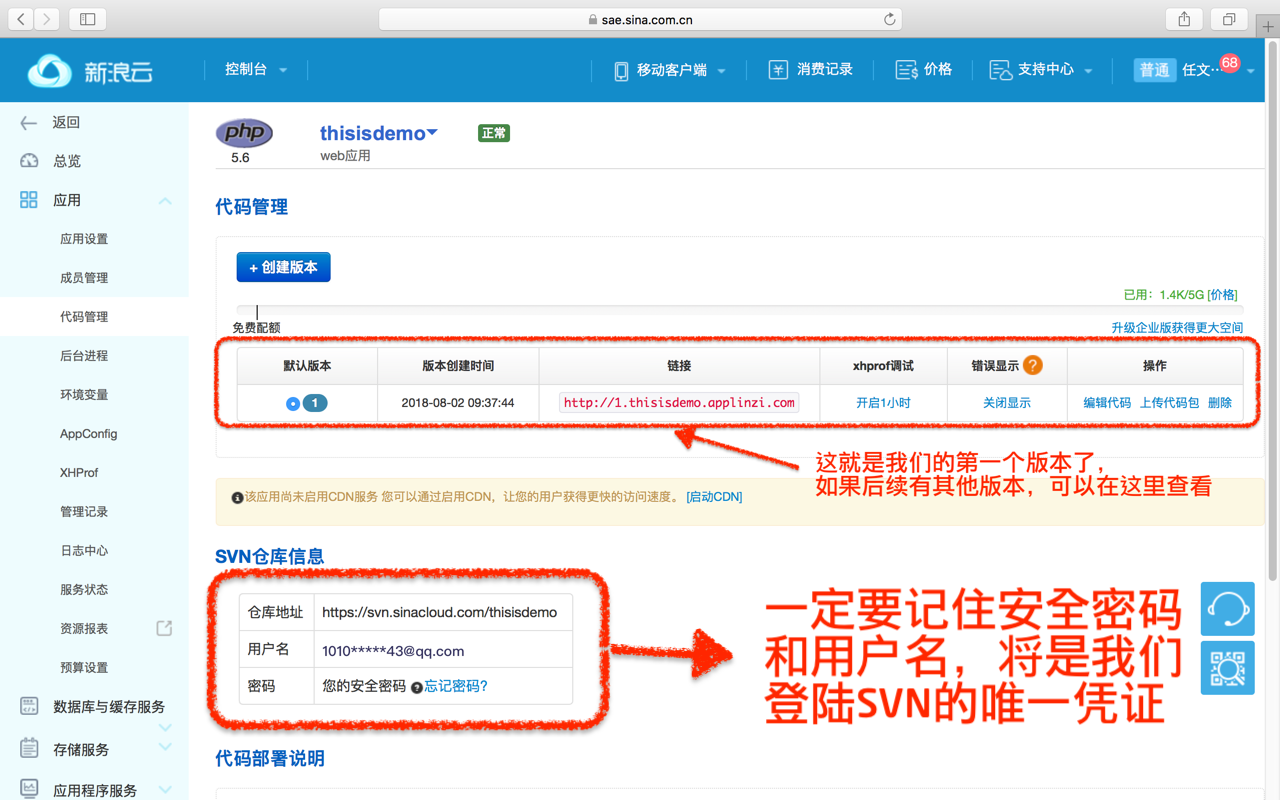Click the help icon before 忘记密码
This screenshot has width=1280, height=800.
tap(417, 687)
